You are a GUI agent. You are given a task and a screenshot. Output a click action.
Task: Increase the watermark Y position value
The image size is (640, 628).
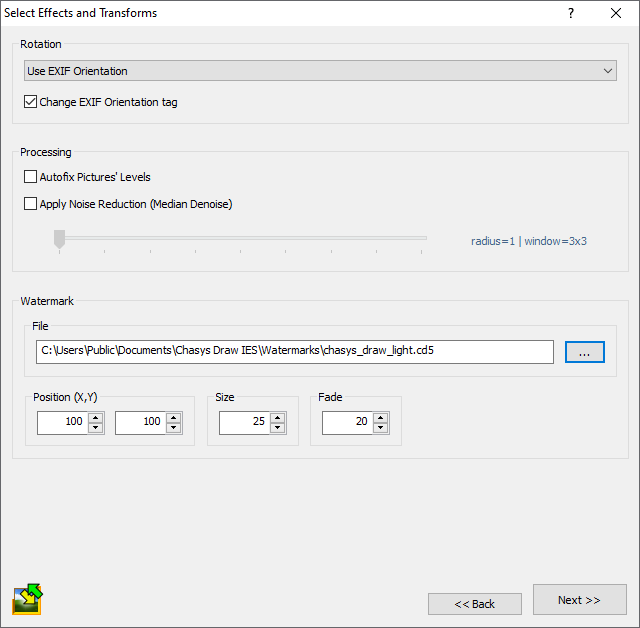coord(174,417)
